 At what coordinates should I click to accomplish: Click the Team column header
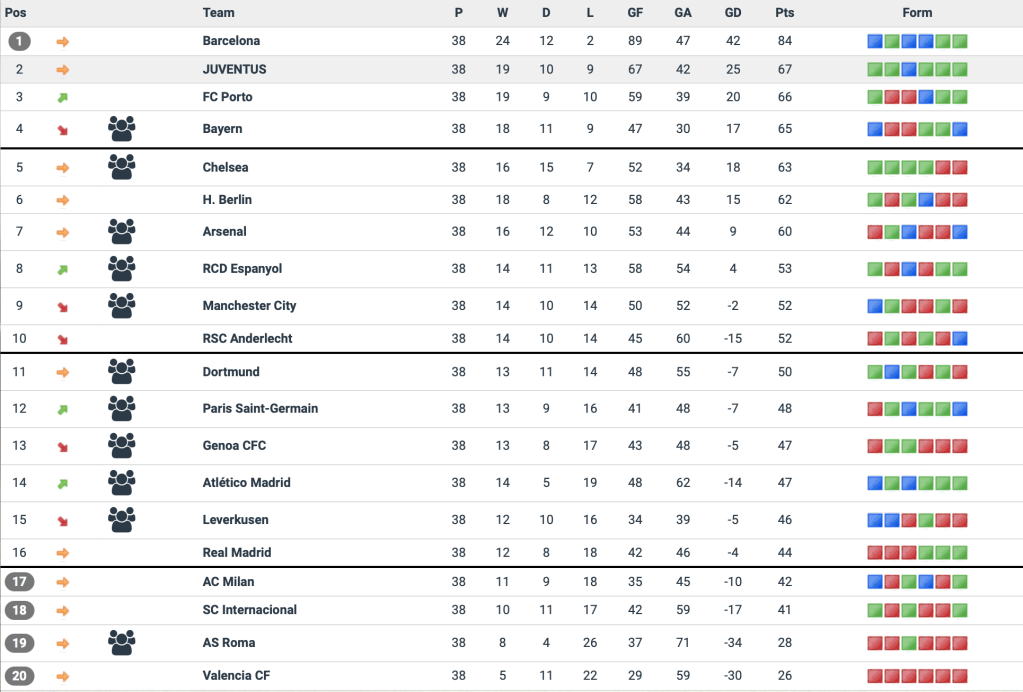coord(218,13)
